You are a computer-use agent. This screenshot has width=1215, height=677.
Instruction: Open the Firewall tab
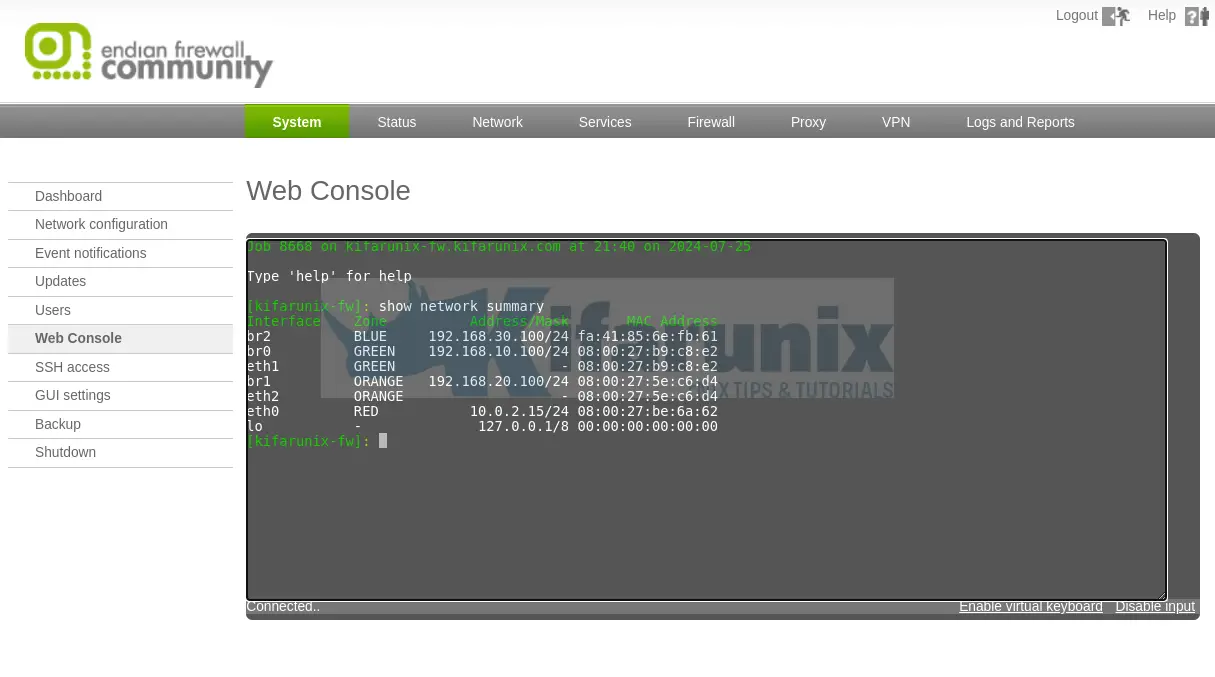pyautogui.click(x=711, y=122)
